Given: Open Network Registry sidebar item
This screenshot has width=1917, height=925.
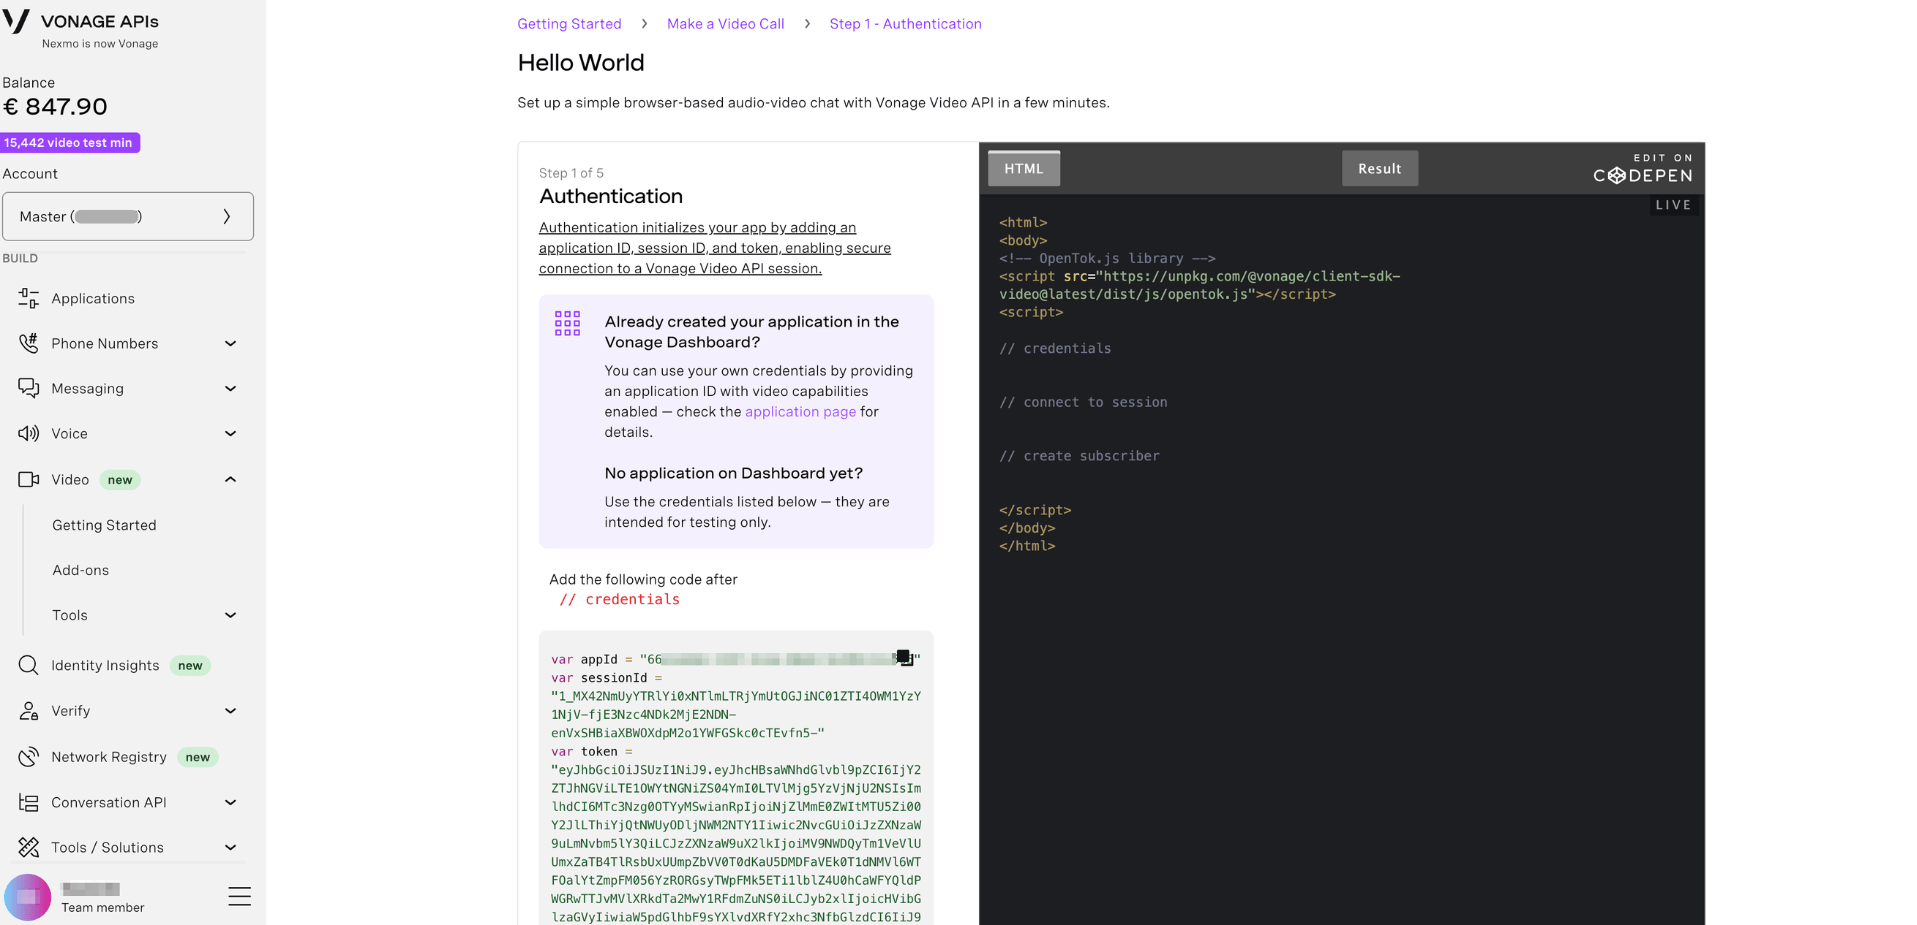Looking at the screenshot, I should [109, 757].
